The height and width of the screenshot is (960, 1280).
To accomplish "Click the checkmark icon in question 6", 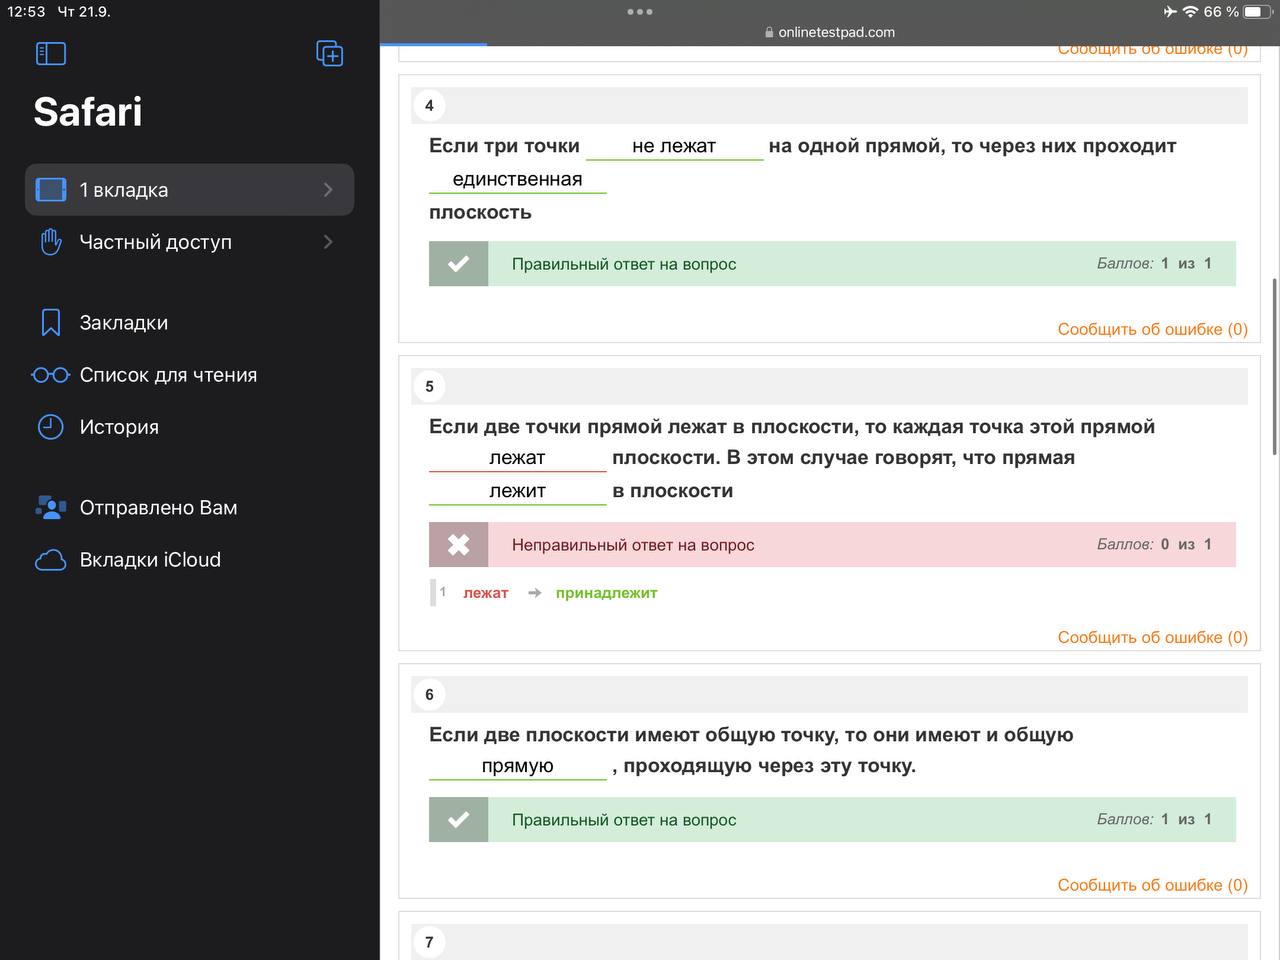I will pyautogui.click(x=458, y=820).
